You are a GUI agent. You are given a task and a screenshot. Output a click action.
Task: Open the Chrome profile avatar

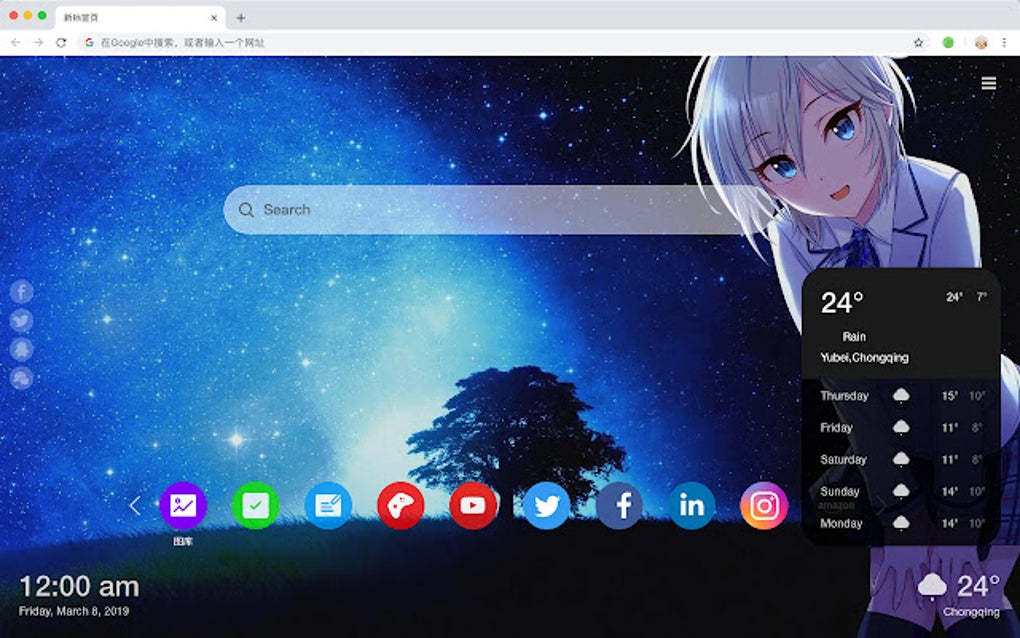(x=981, y=42)
